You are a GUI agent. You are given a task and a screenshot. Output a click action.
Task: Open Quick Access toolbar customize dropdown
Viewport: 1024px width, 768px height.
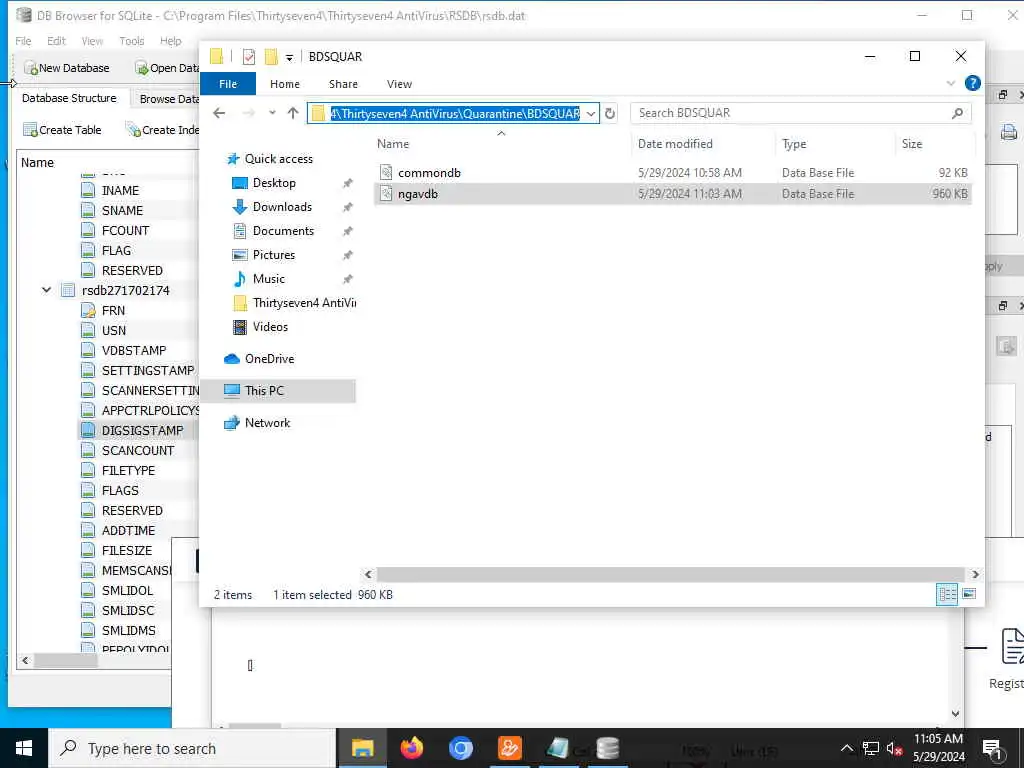click(x=289, y=57)
